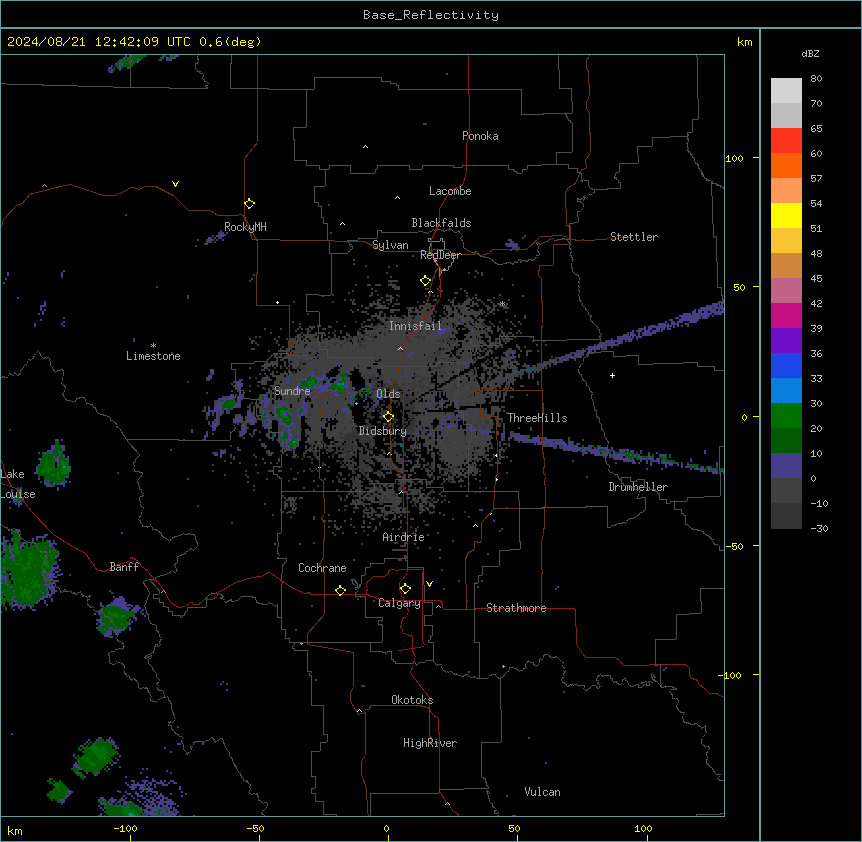Click the Innisfail city label
The height and width of the screenshot is (842, 862).
click(415, 326)
